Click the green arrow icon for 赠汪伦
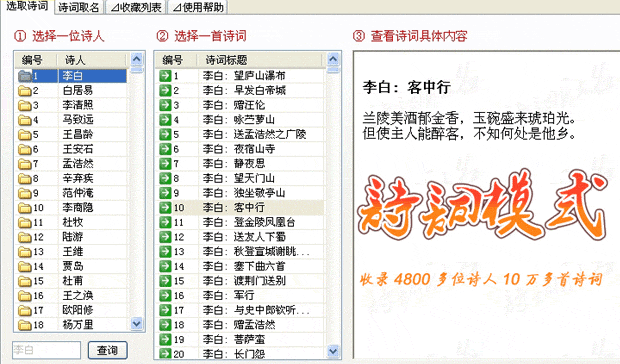Image resolution: width=620 pixels, height=364 pixels. 165,105
